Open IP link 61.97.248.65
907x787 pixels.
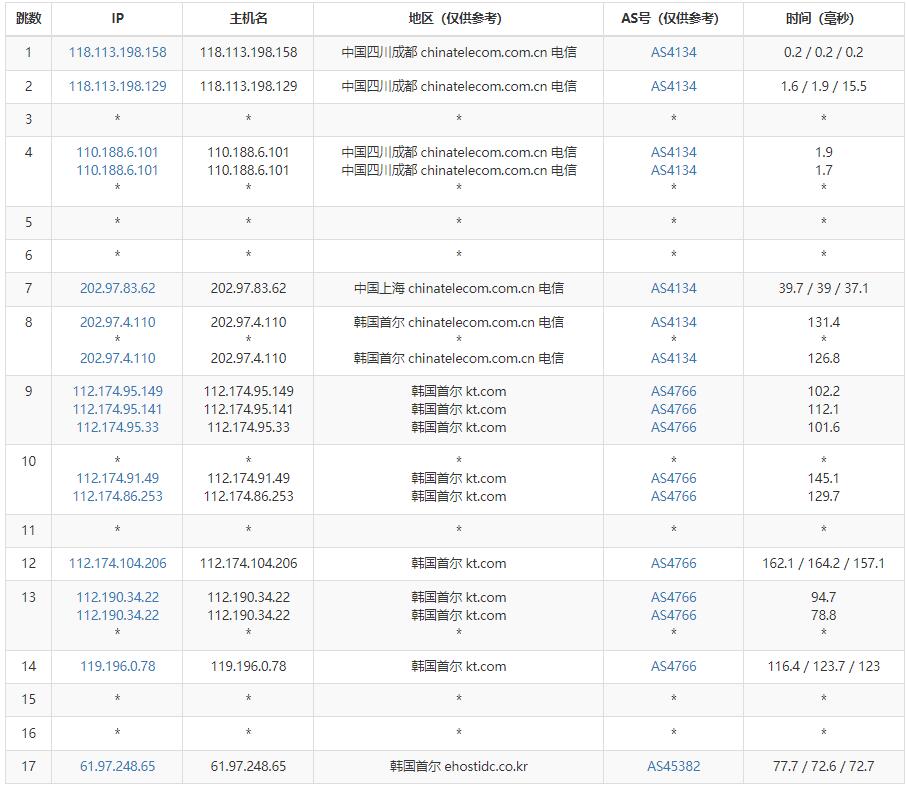117,766
